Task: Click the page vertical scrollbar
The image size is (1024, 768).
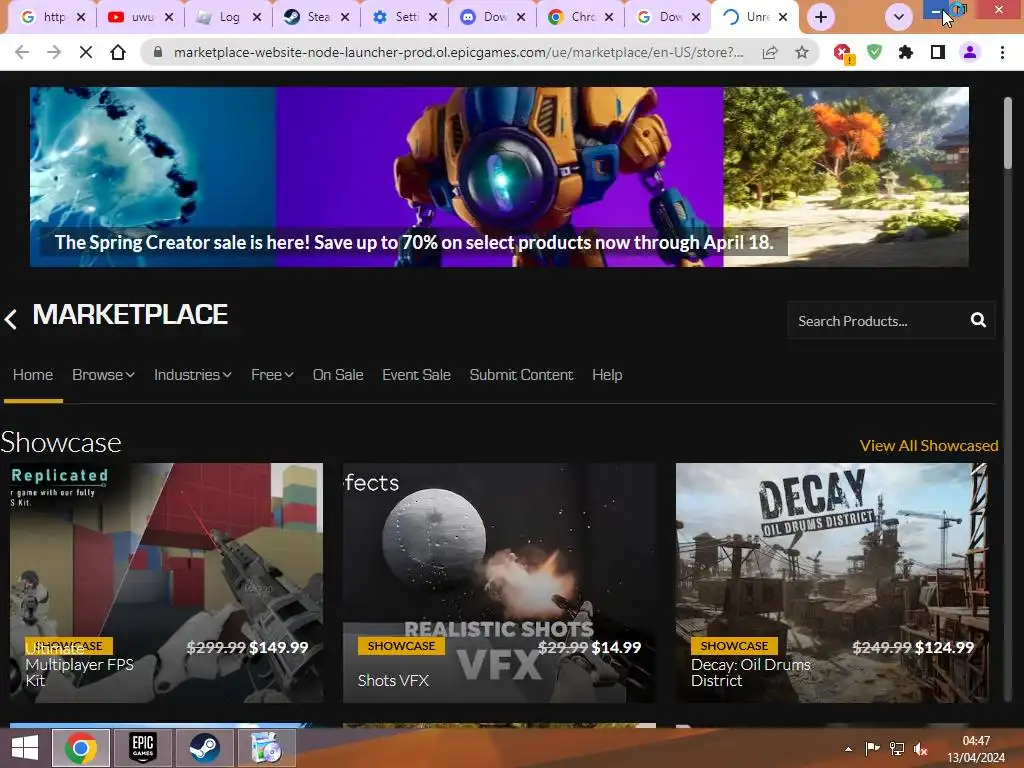Action: tap(1008, 134)
